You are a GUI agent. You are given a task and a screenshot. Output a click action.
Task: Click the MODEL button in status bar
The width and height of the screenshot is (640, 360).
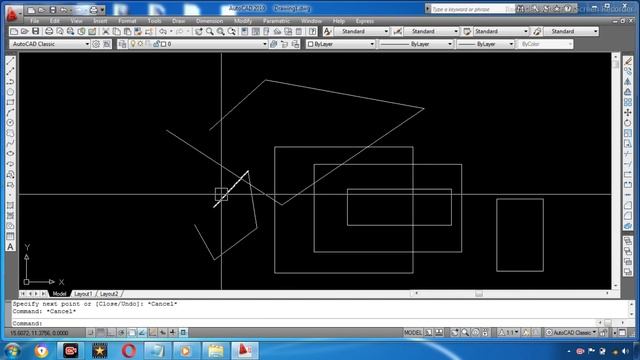coord(413,333)
